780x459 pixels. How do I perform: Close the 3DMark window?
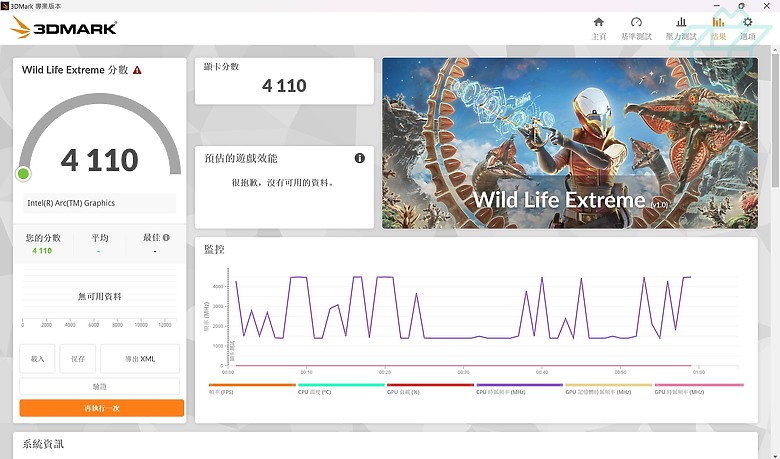click(x=767, y=6)
